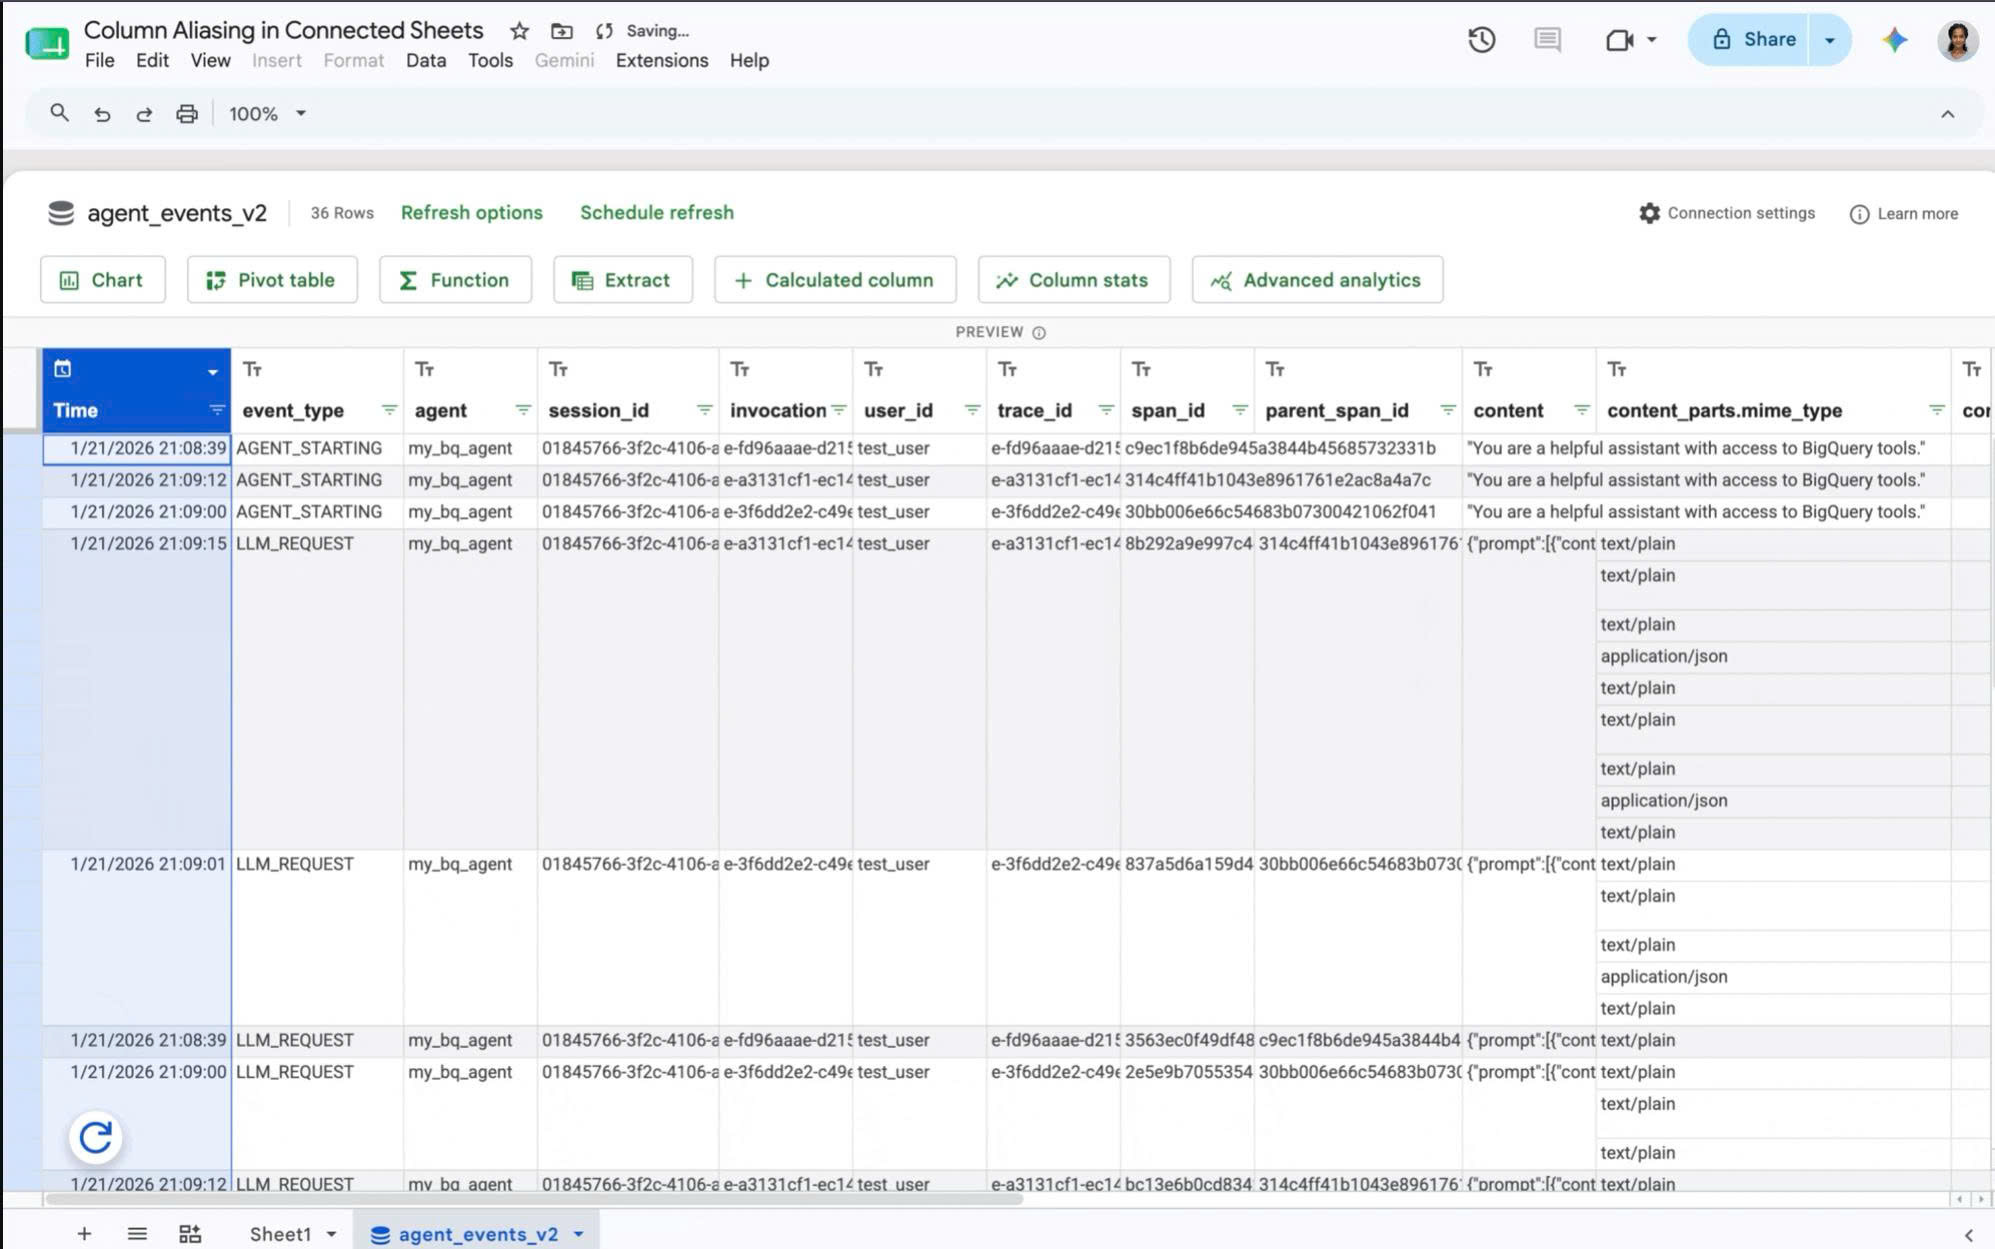1995x1249 pixels.
Task: Create a Chart from the data
Action: pyautogui.click(x=102, y=280)
